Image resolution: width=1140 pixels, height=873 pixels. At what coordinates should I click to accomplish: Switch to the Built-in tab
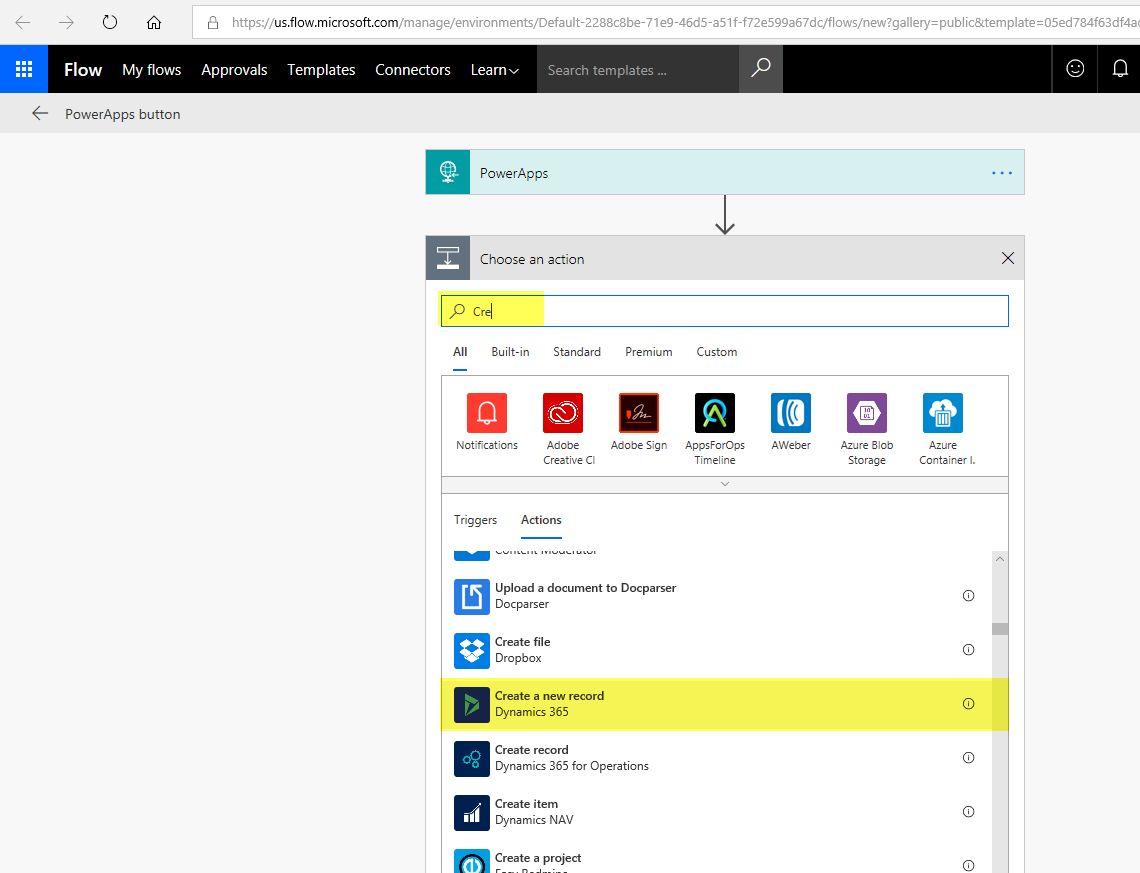(510, 352)
